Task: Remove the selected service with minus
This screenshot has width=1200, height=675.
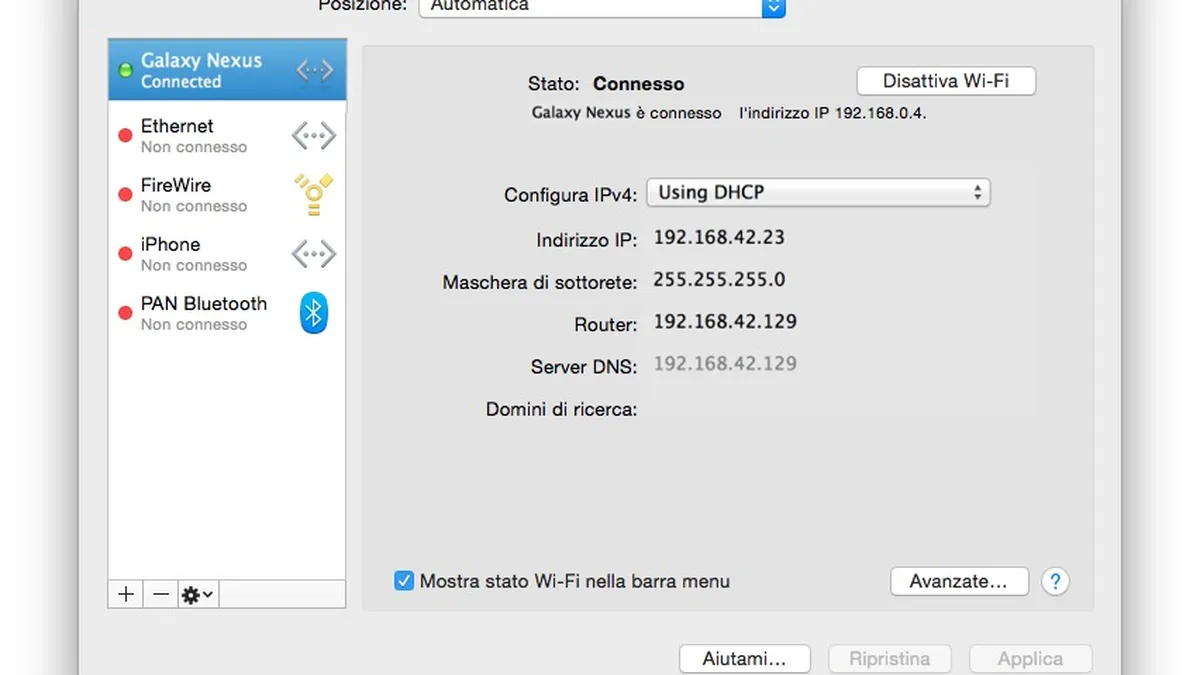Action: (161, 594)
